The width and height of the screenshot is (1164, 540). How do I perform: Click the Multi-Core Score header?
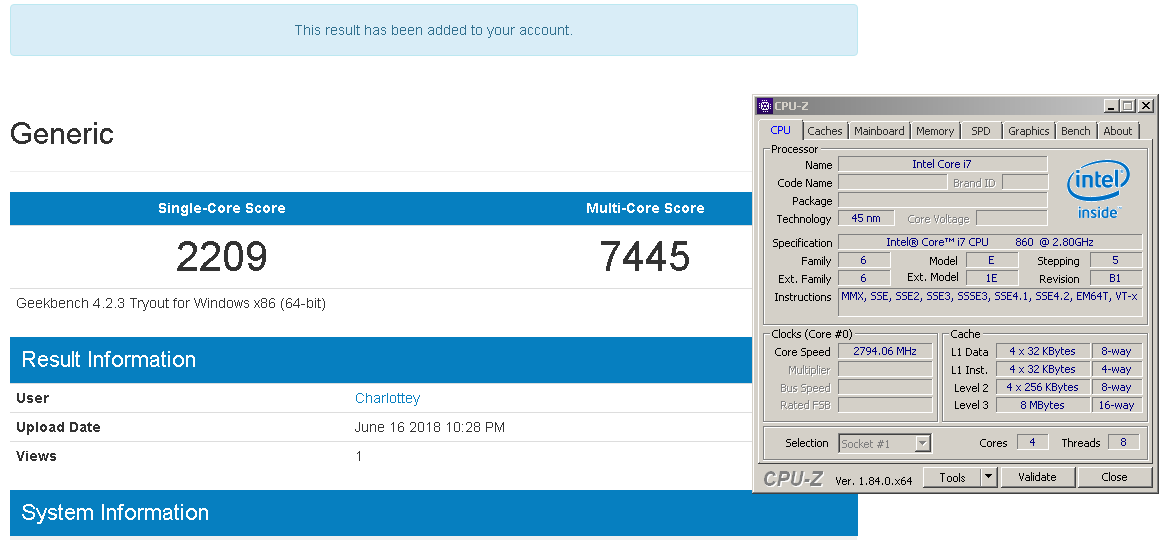point(645,209)
